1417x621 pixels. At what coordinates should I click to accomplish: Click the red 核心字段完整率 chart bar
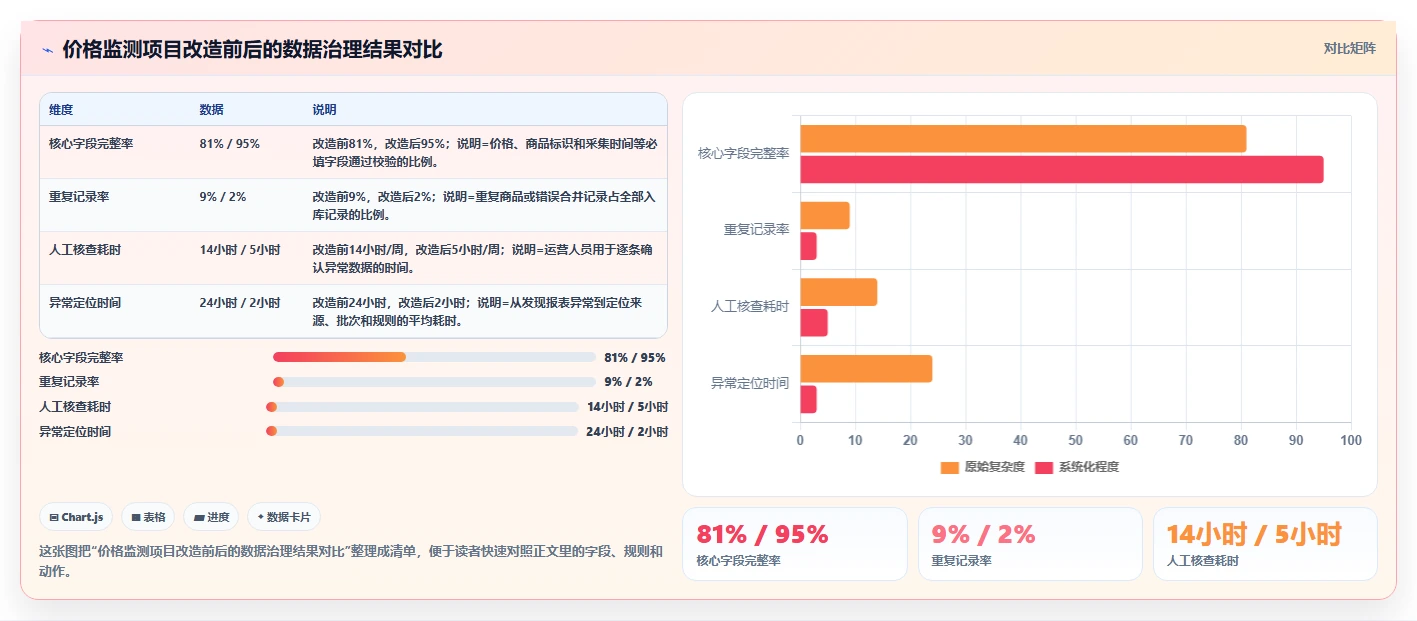point(1062,169)
